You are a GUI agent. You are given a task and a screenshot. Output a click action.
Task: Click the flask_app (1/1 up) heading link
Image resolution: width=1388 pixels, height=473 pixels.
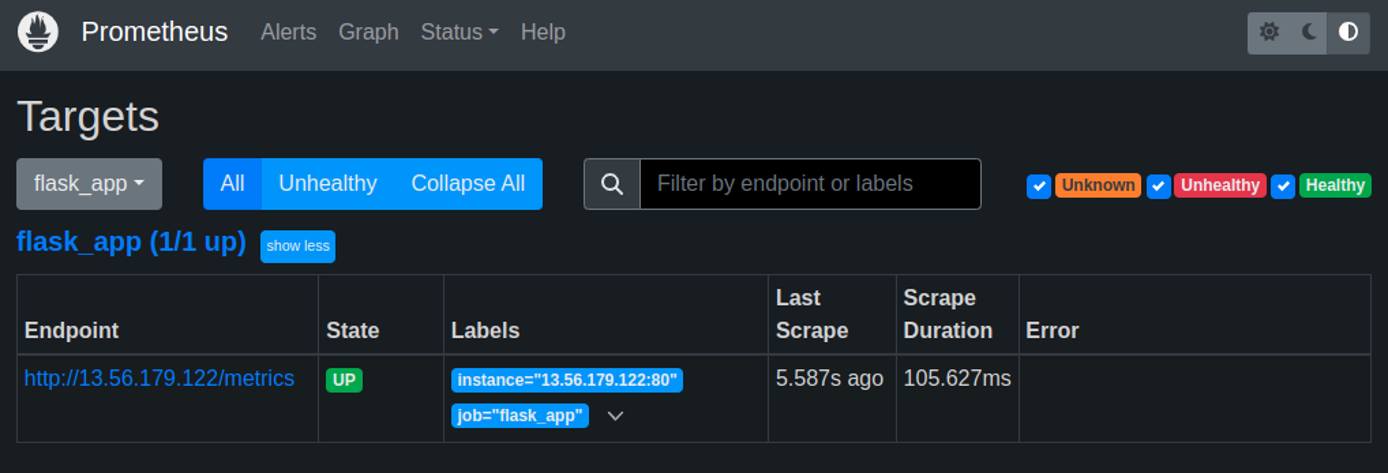coord(131,242)
